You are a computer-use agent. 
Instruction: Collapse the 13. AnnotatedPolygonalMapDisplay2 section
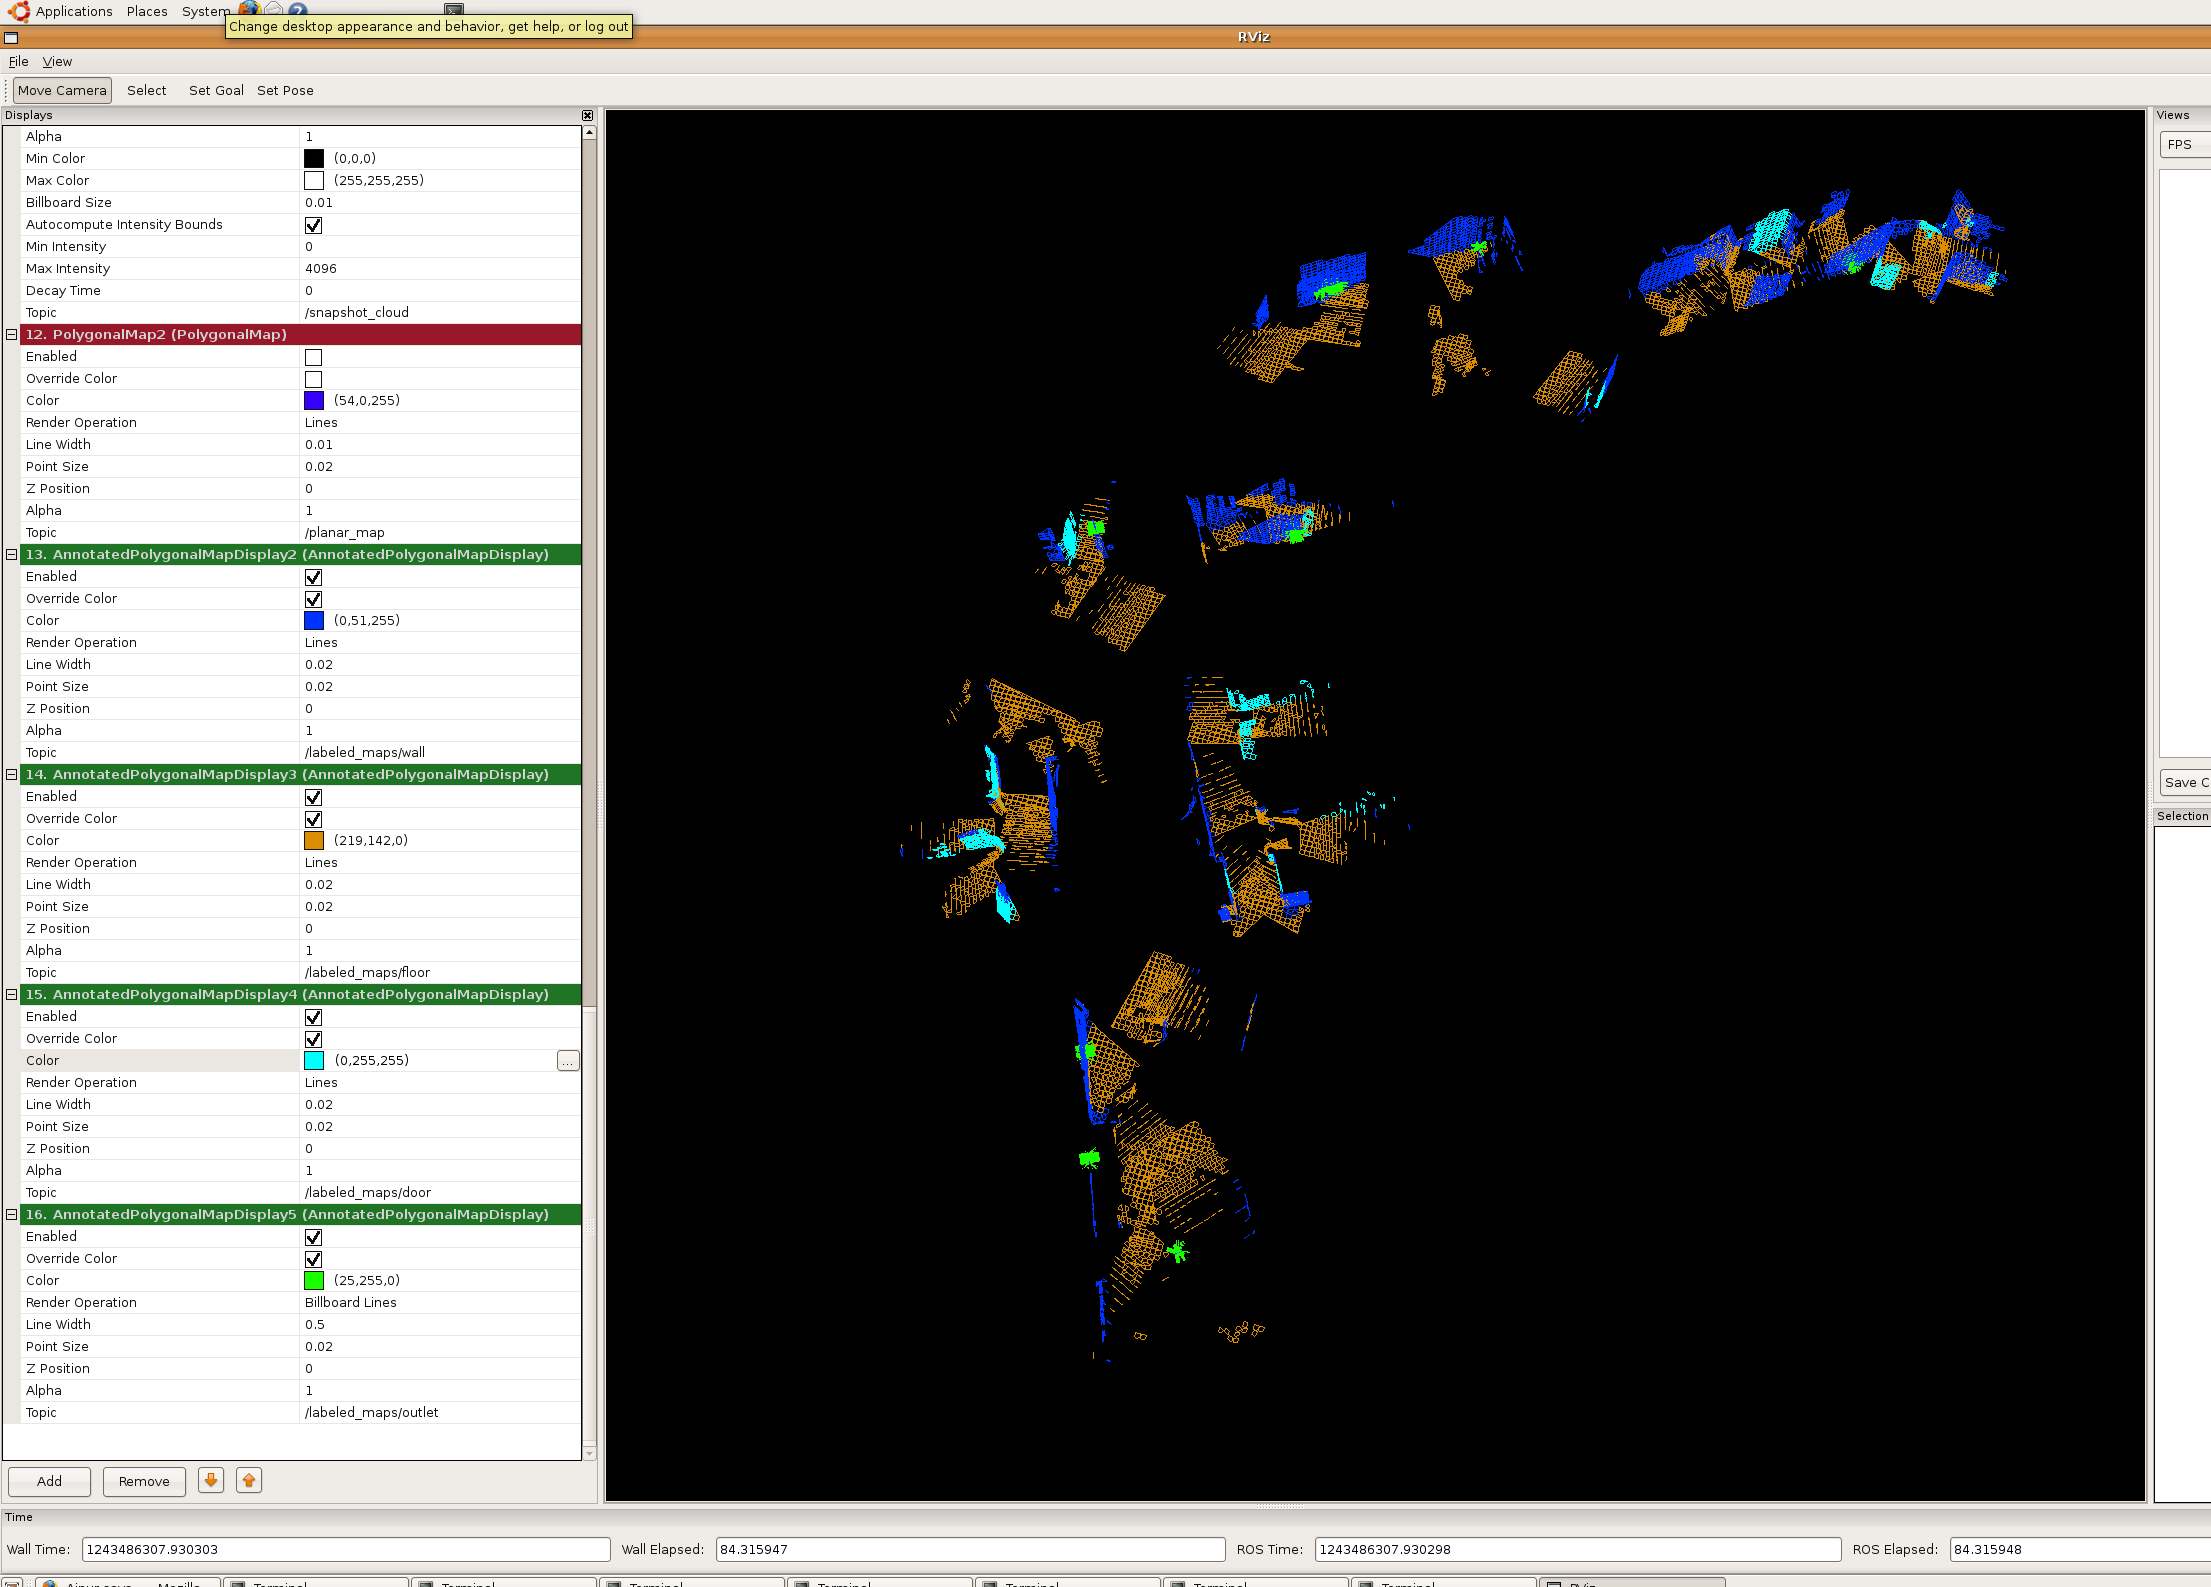coord(12,554)
